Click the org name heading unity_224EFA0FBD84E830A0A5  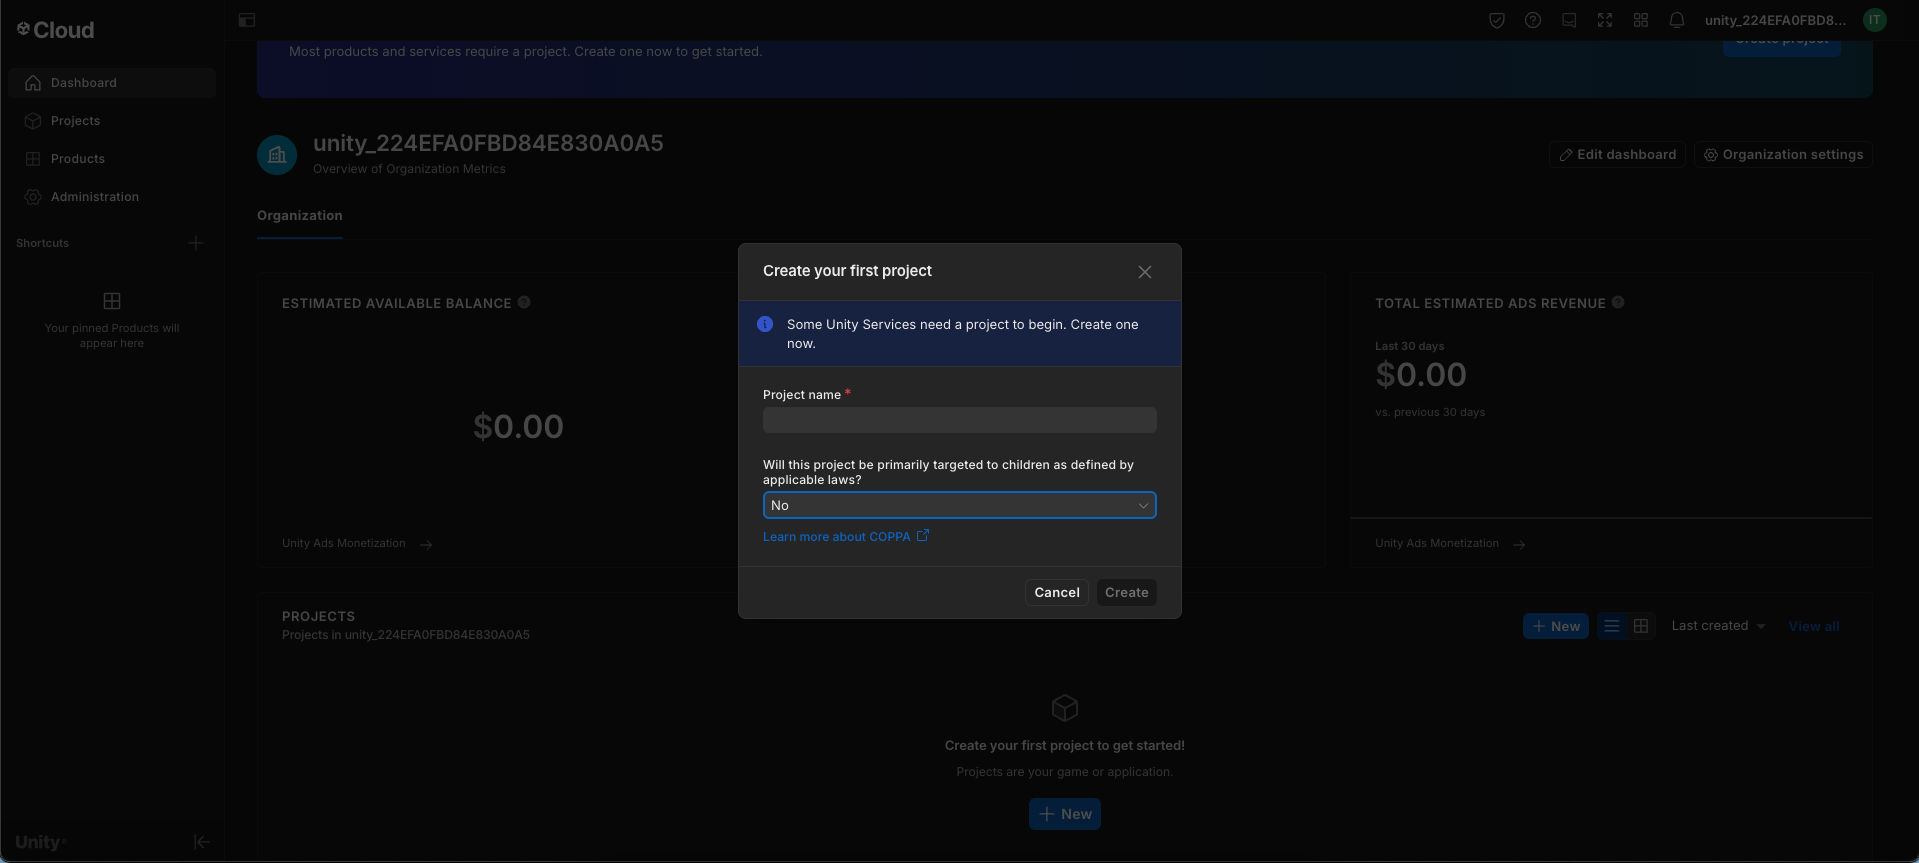[488, 143]
